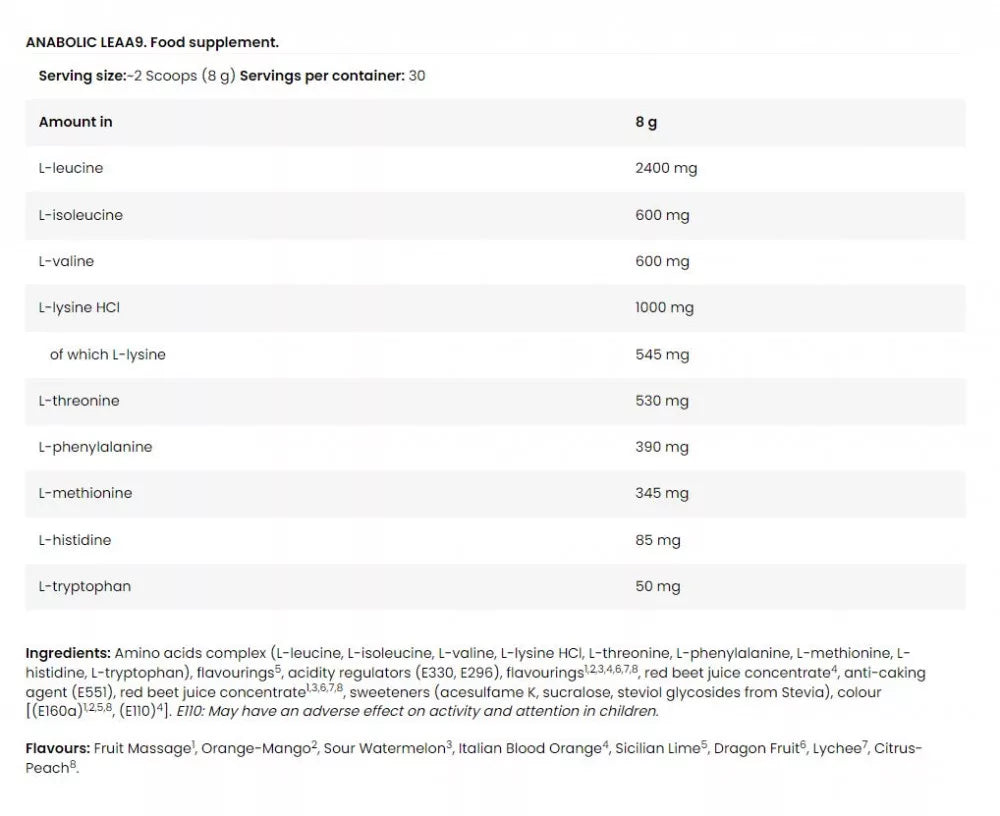
Task: Click the L-phenylalanine row label
Action: [x=96, y=447]
